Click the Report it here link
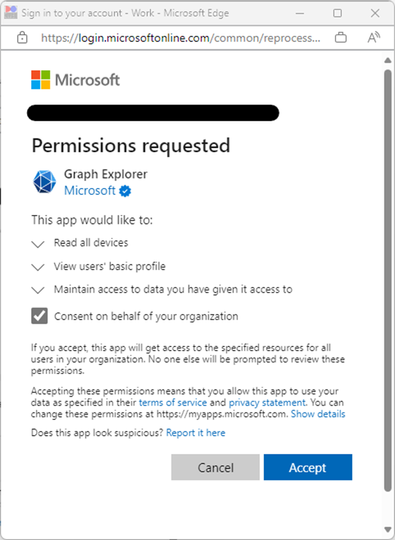395x540 pixels. pyautogui.click(x=196, y=433)
